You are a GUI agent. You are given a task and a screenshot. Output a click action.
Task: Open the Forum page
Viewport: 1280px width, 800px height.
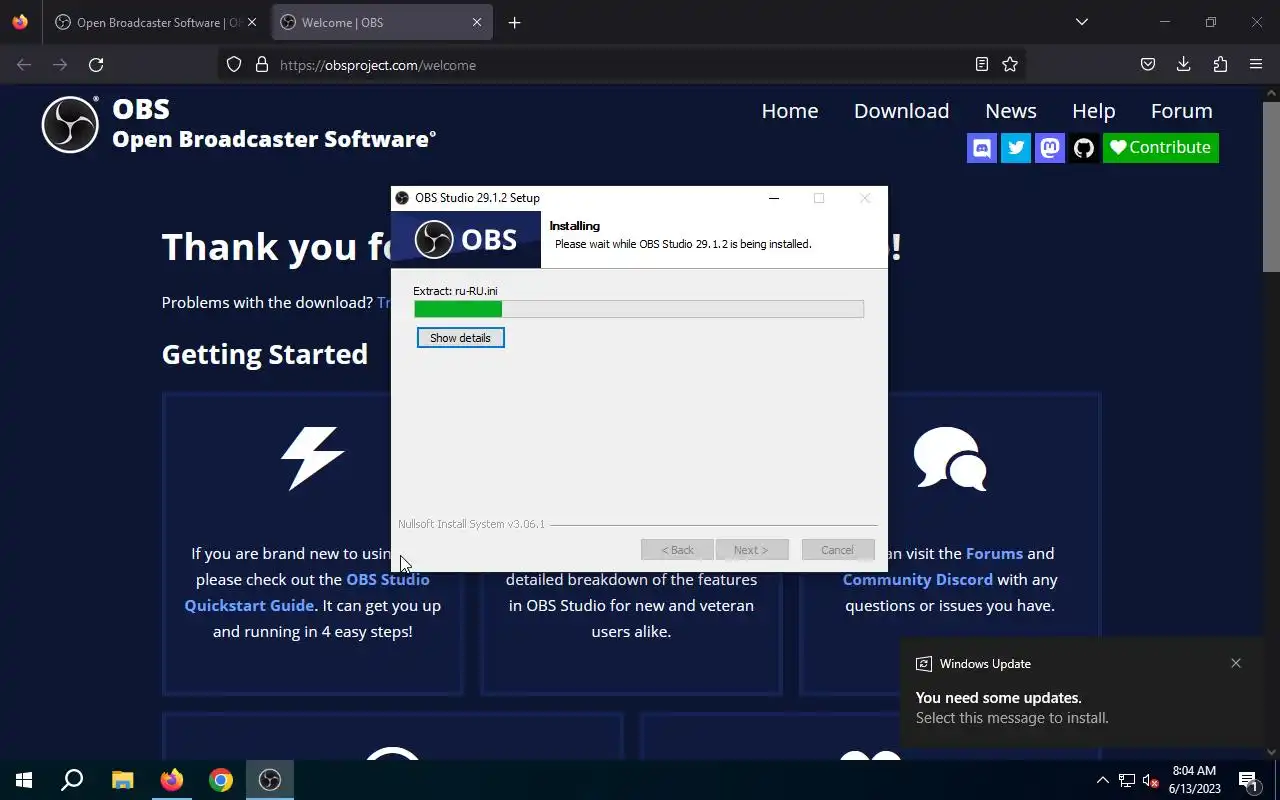click(1181, 111)
